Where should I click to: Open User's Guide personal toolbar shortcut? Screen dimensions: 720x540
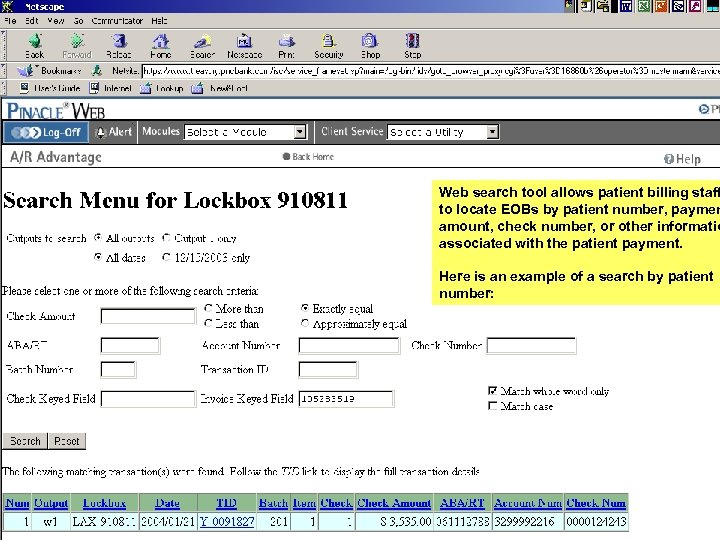pos(51,88)
